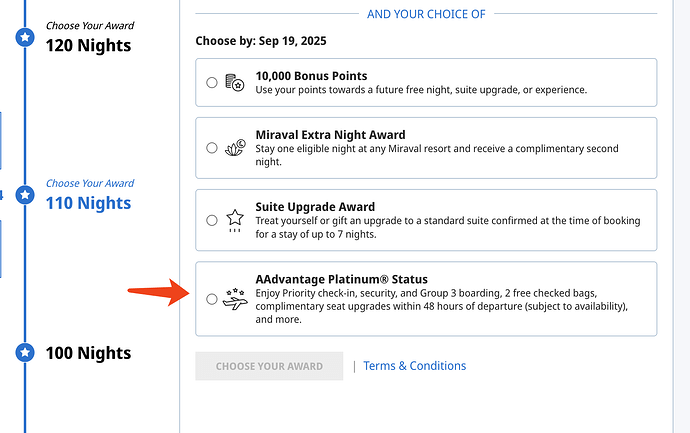Click the star marker beside 100 Nights

point(26,353)
